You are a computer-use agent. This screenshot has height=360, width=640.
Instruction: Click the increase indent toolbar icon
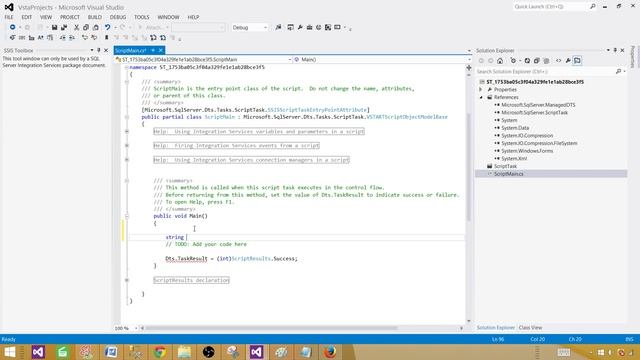pos(71,38)
